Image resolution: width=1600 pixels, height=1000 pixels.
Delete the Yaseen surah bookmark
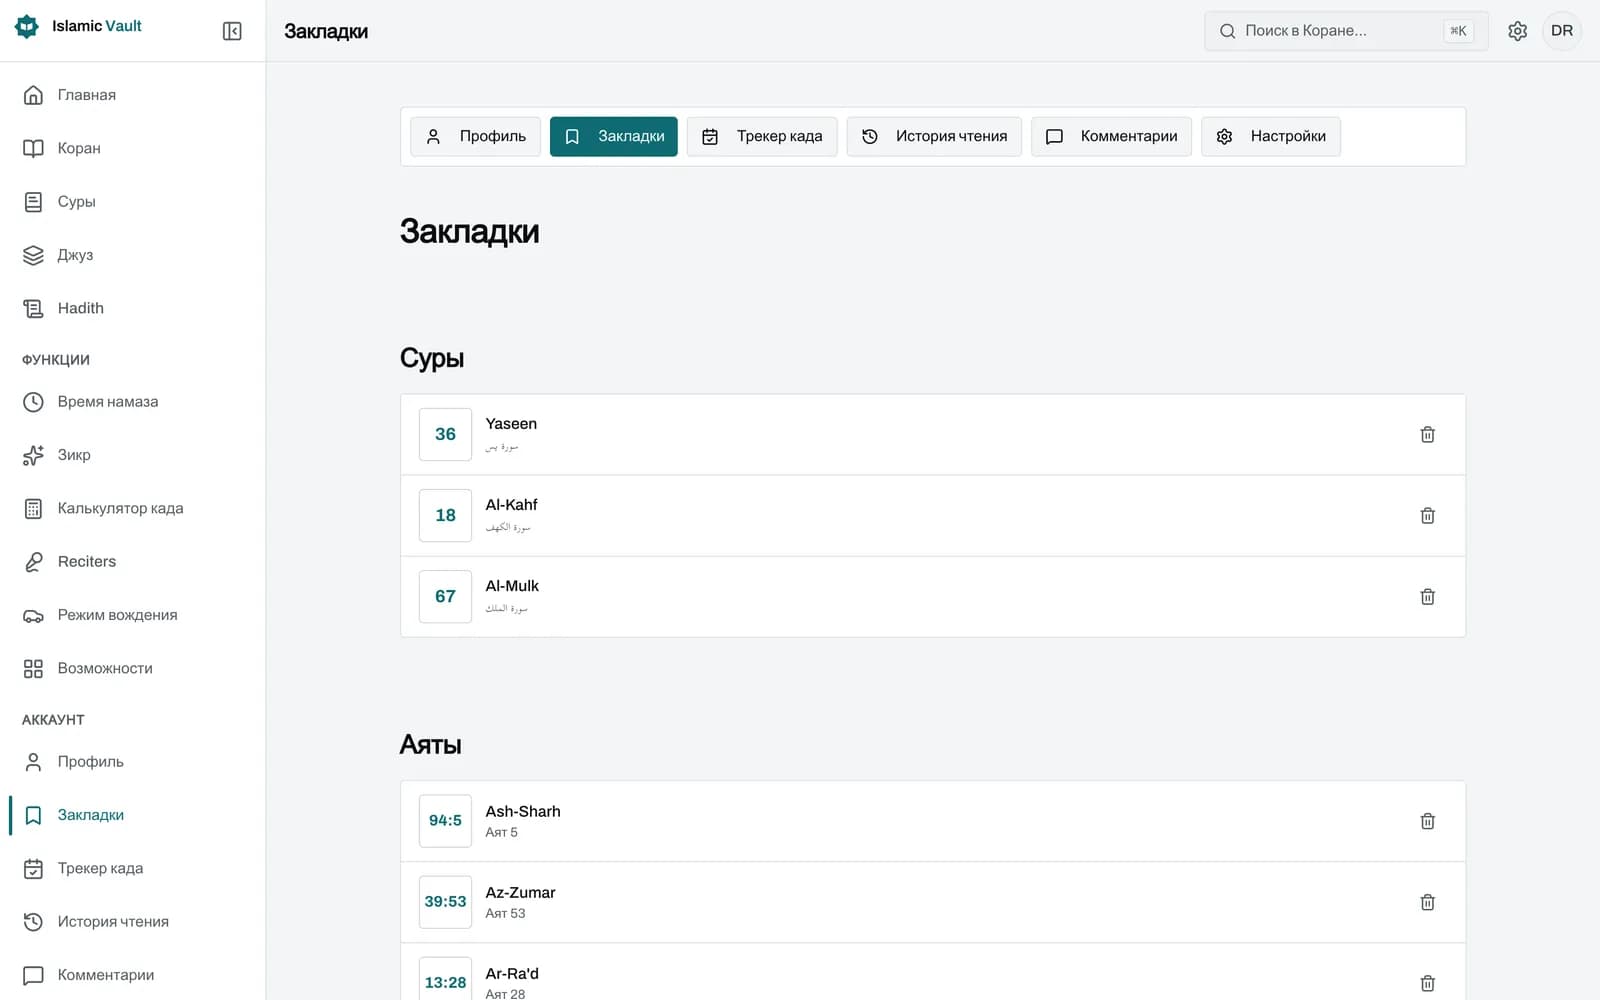coord(1427,434)
